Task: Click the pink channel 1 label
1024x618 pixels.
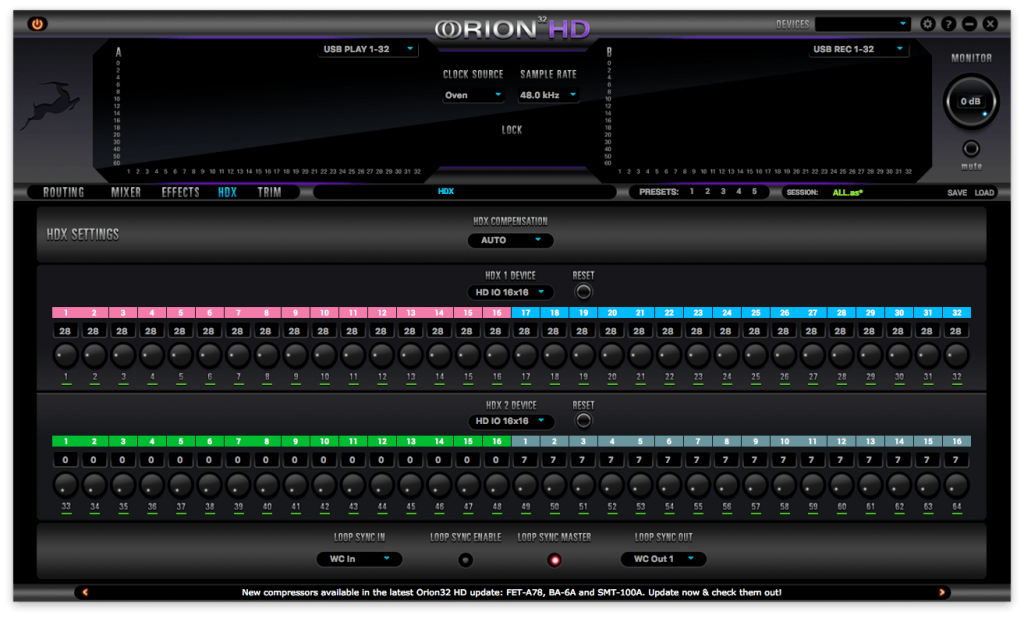Action: pos(66,313)
